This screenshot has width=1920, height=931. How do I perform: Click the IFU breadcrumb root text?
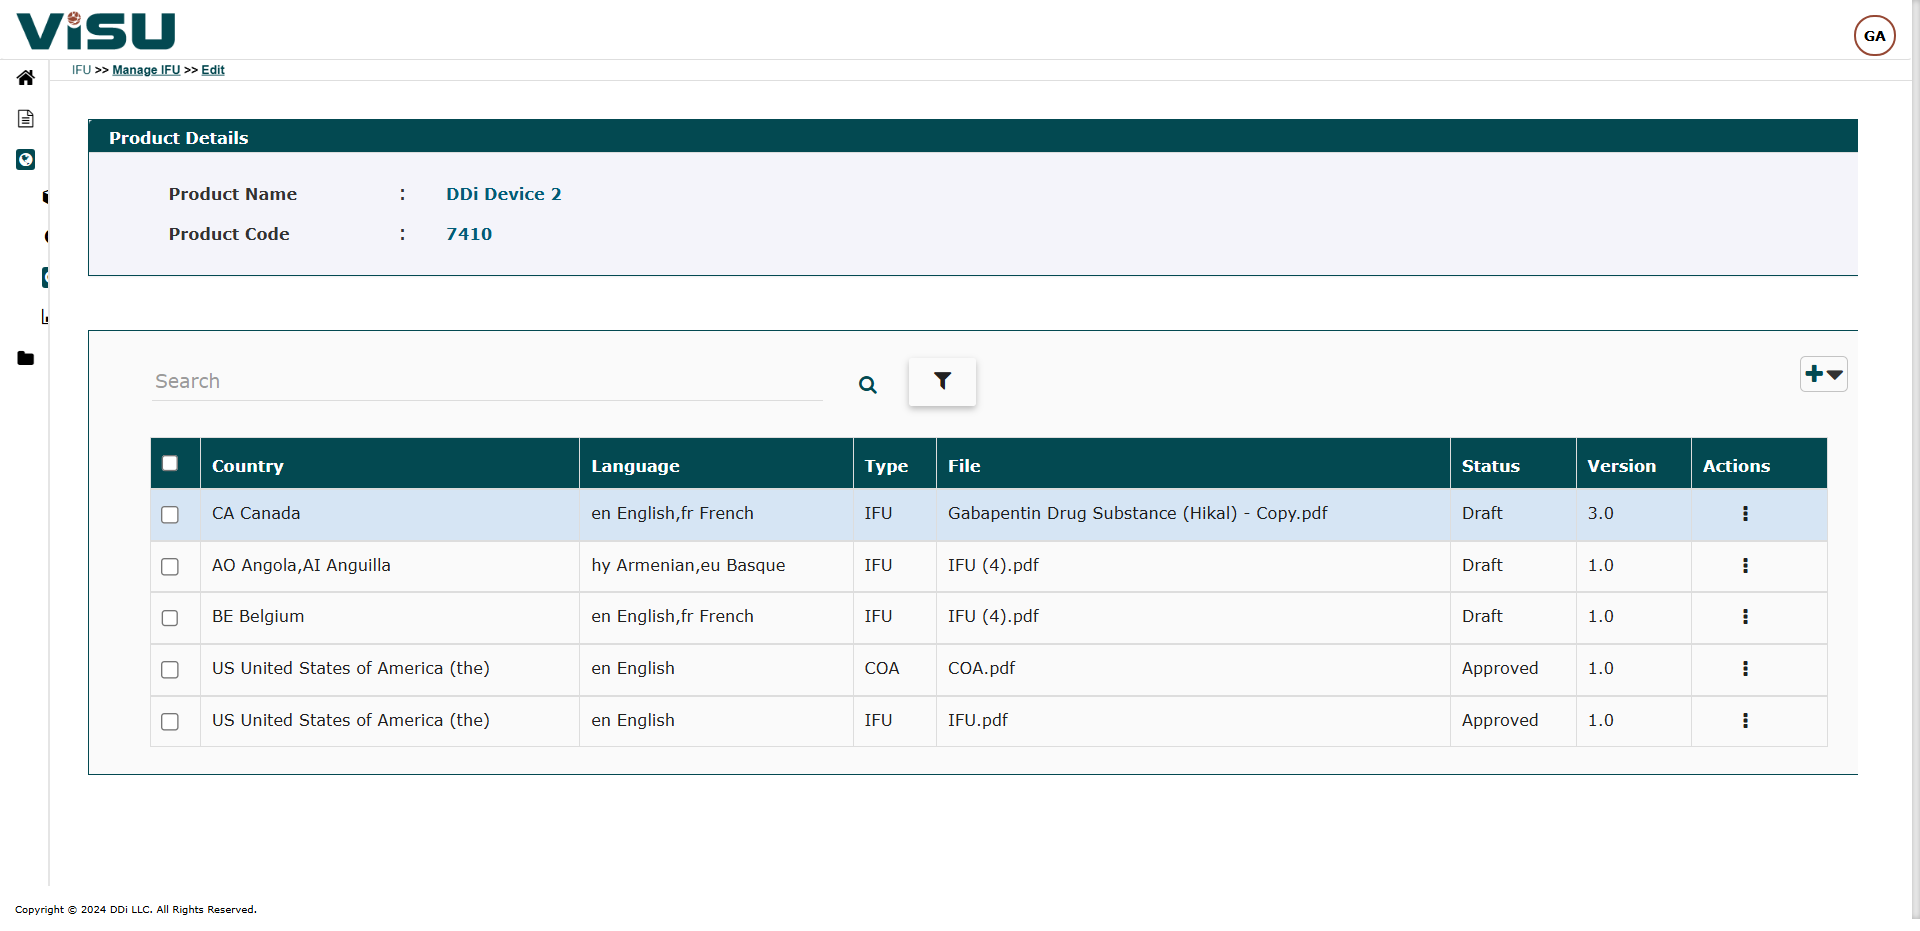(x=81, y=70)
